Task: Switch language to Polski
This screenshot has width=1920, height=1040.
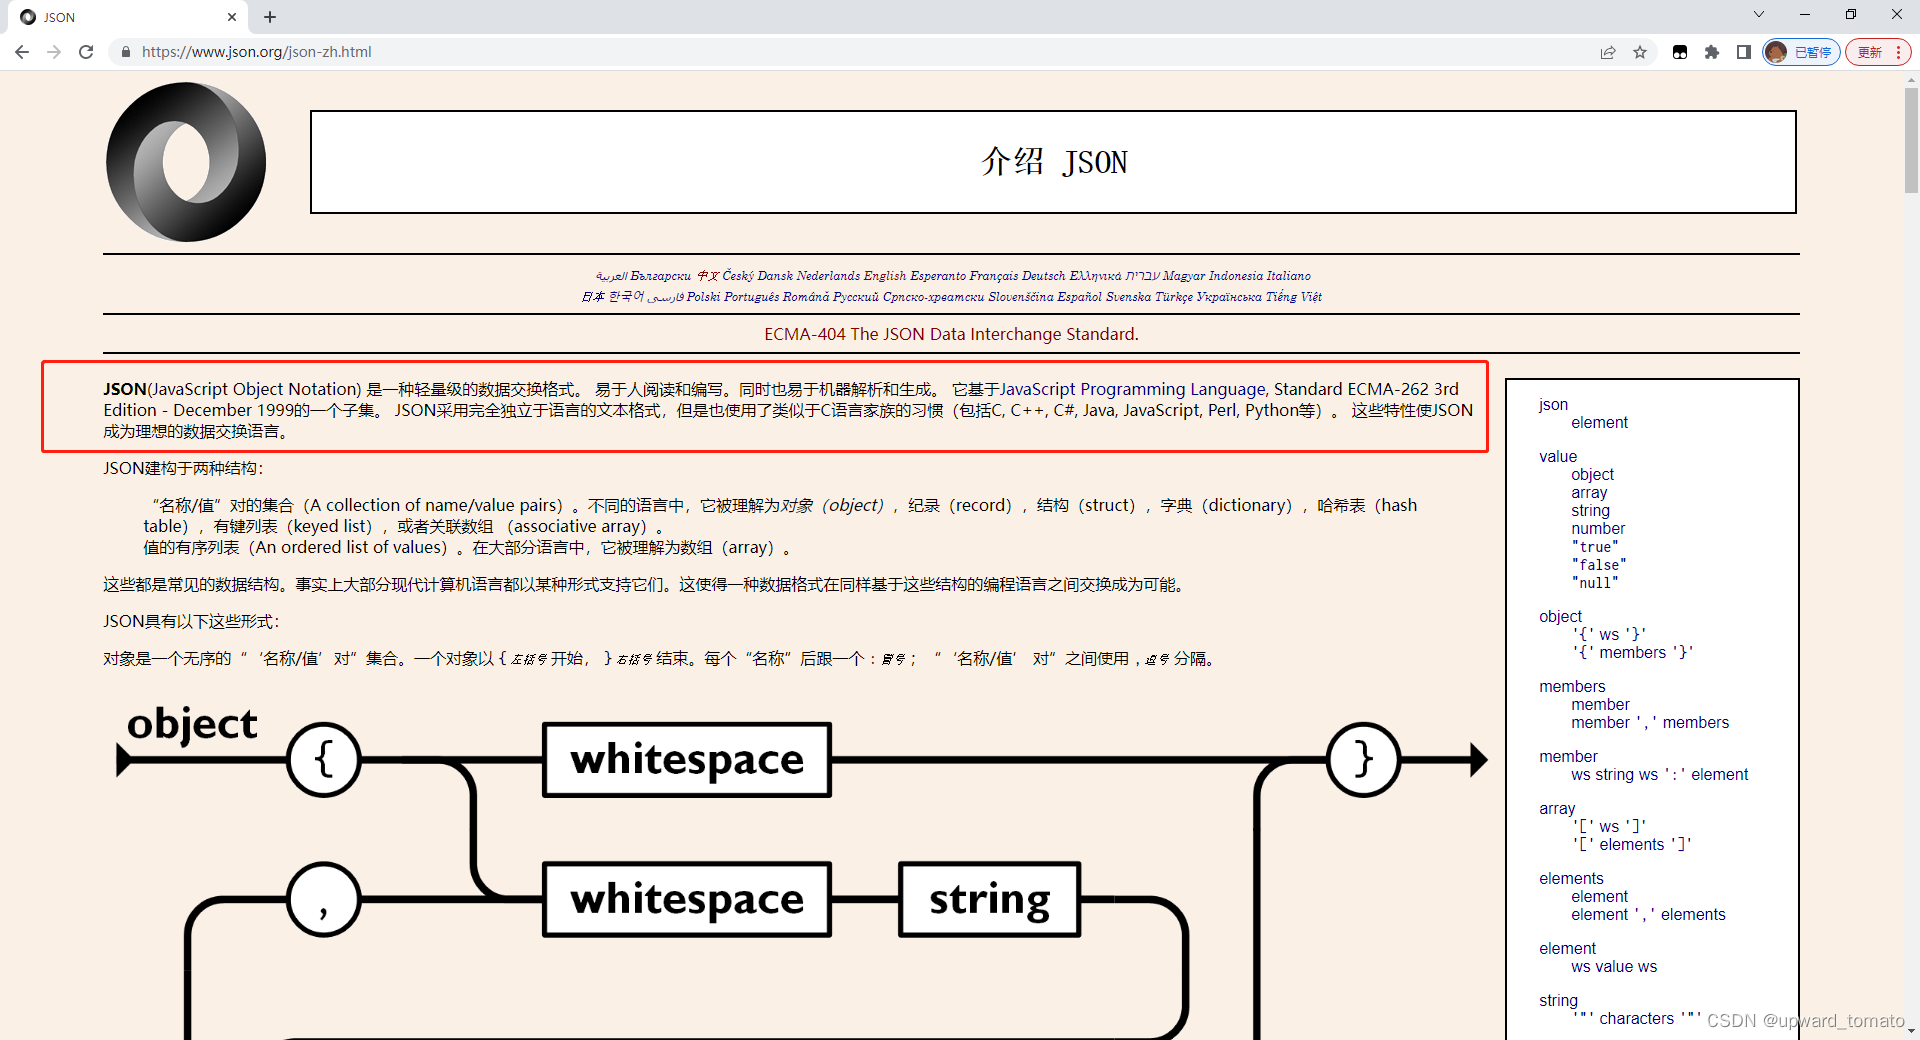Action: (x=703, y=297)
